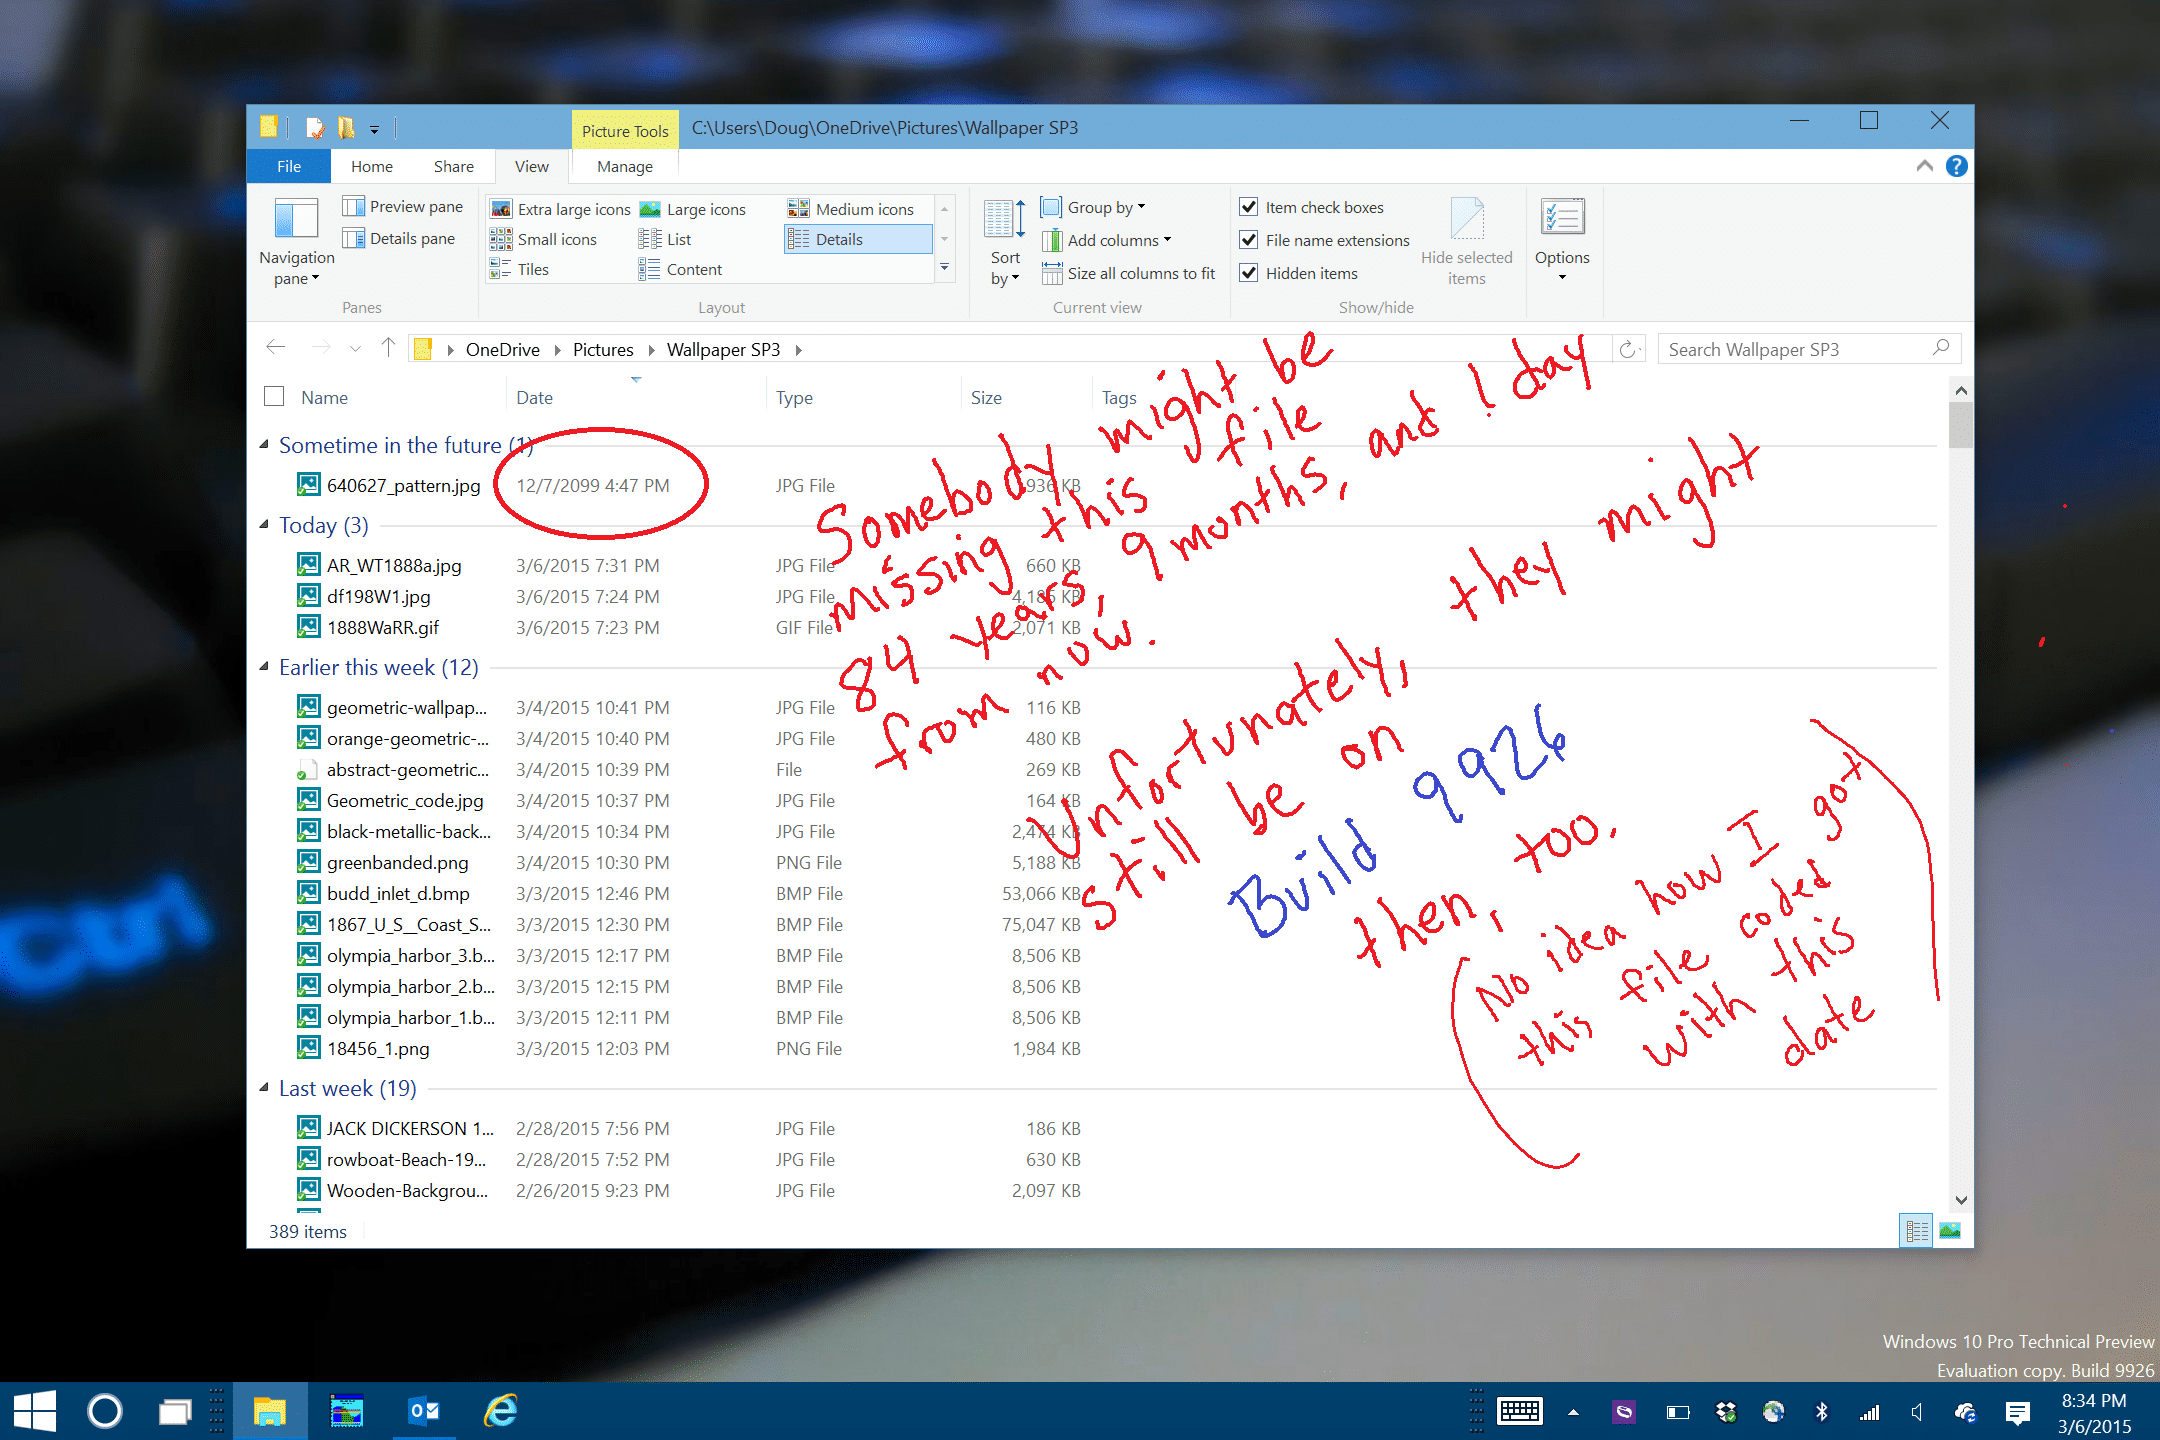Viewport: 2160px width, 1440px height.
Task: Open Windows Start menu
Action: pos(34,1411)
